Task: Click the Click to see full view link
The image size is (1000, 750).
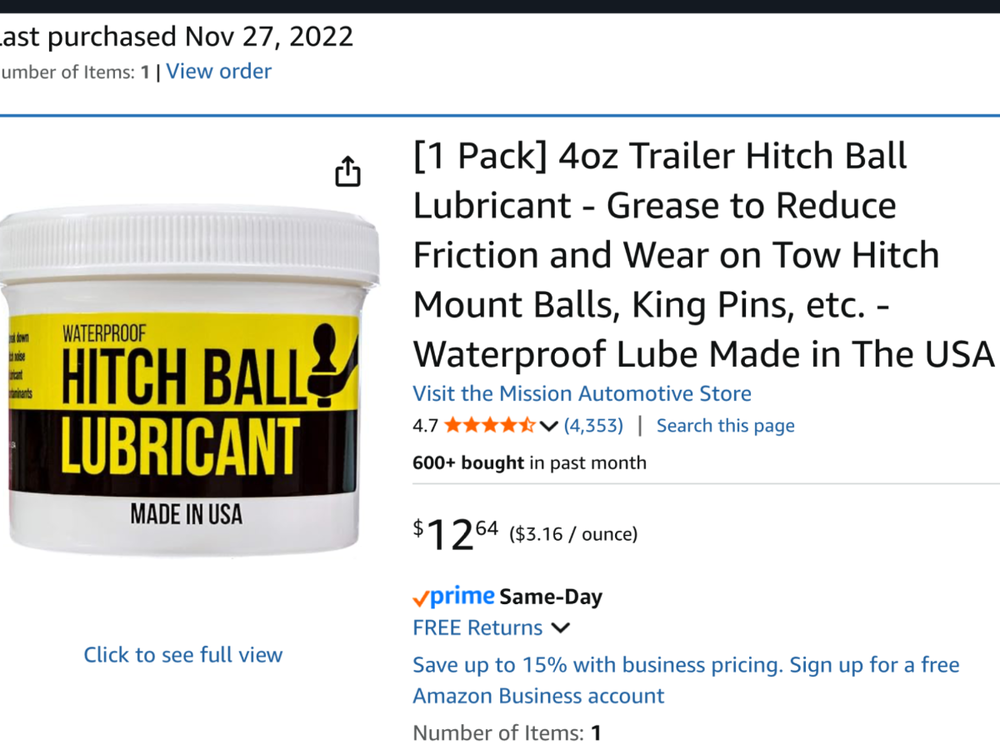Action: tap(183, 655)
